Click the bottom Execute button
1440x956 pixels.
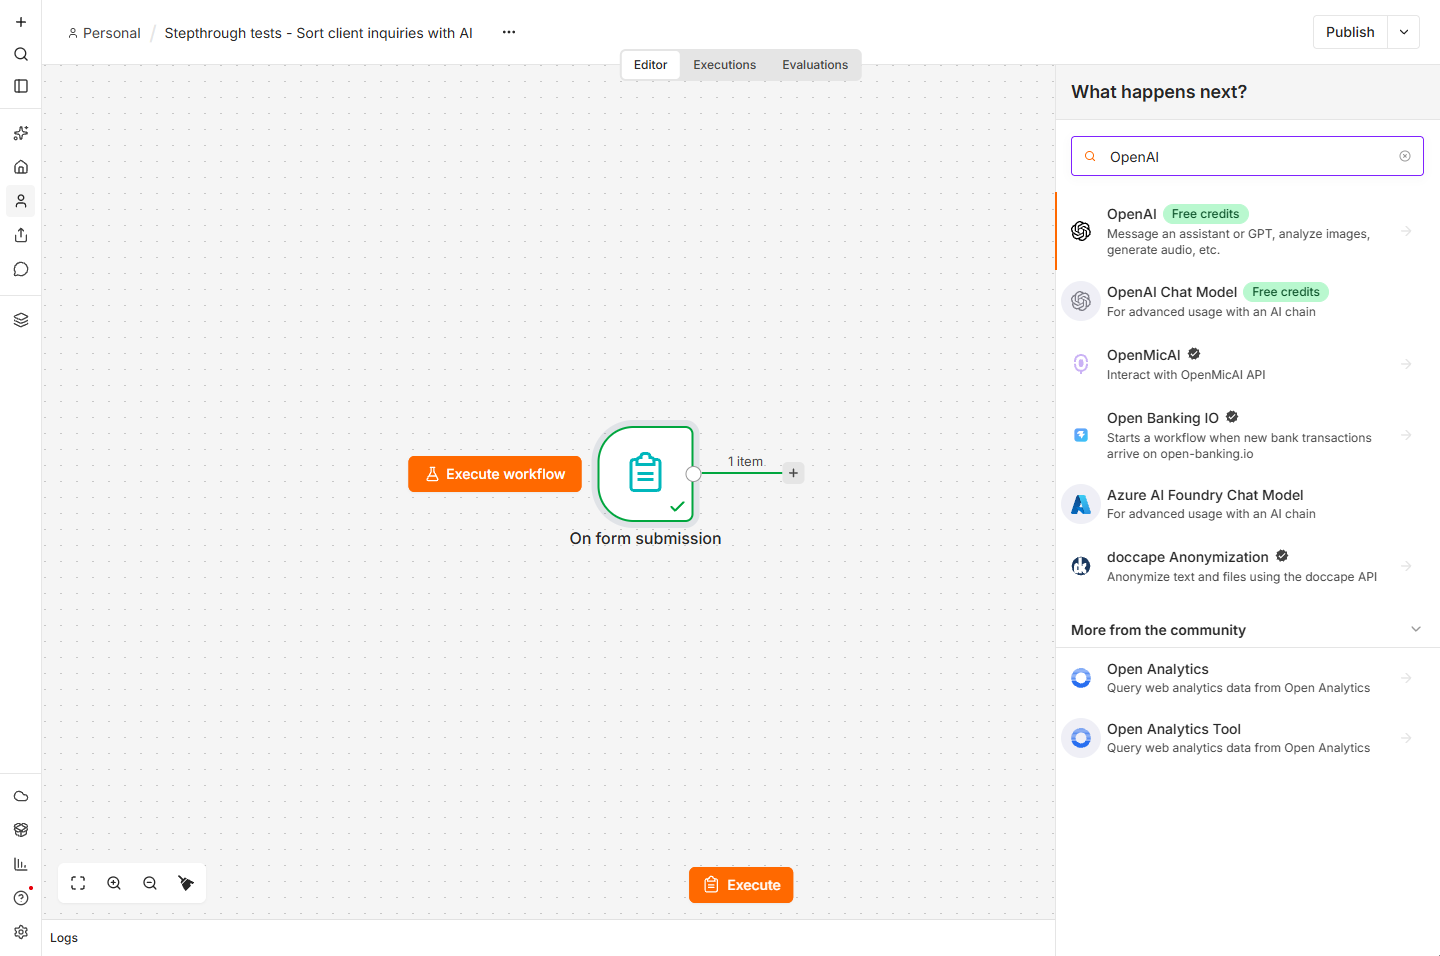click(741, 885)
